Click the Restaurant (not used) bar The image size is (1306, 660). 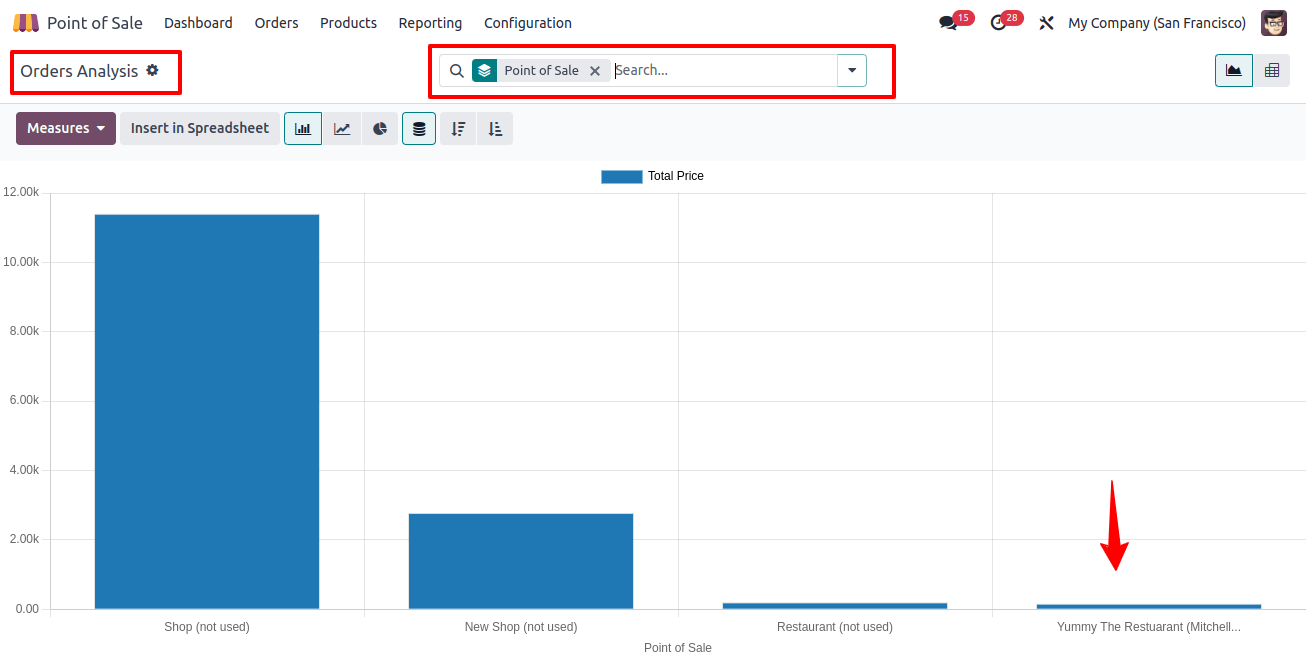835,606
